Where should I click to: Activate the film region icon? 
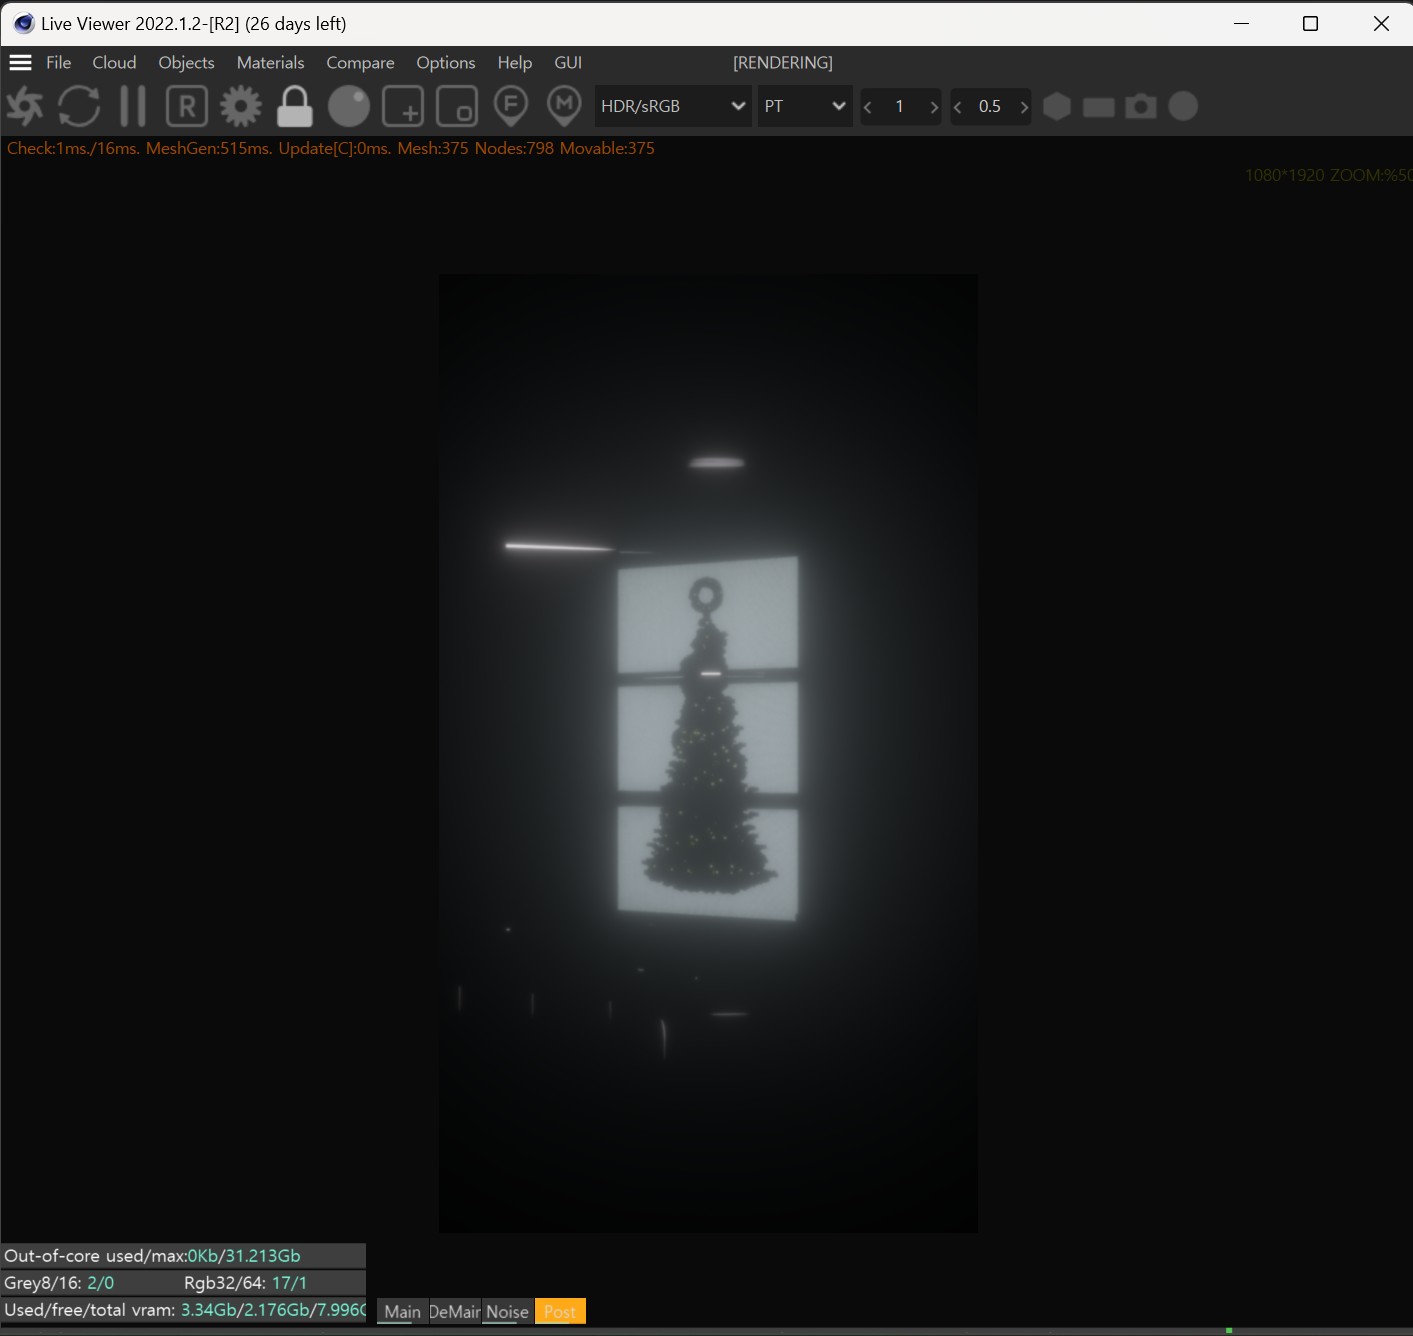[457, 106]
